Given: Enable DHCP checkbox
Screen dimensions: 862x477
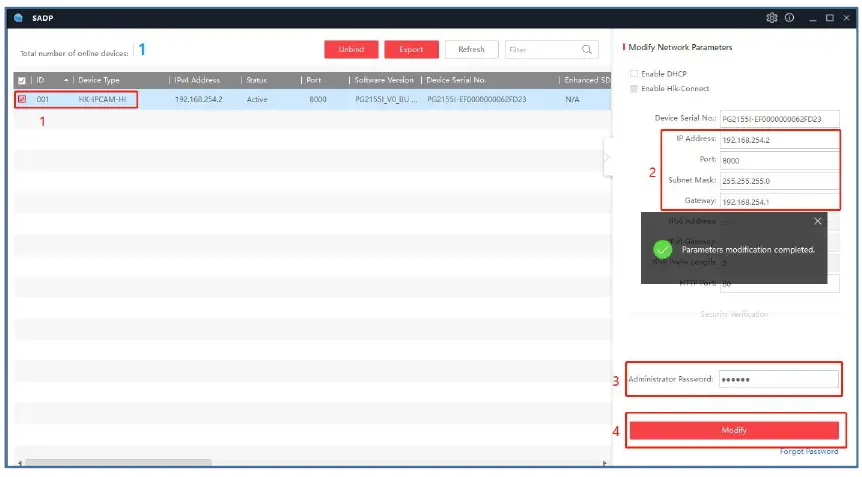Looking at the screenshot, I should [x=633, y=74].
